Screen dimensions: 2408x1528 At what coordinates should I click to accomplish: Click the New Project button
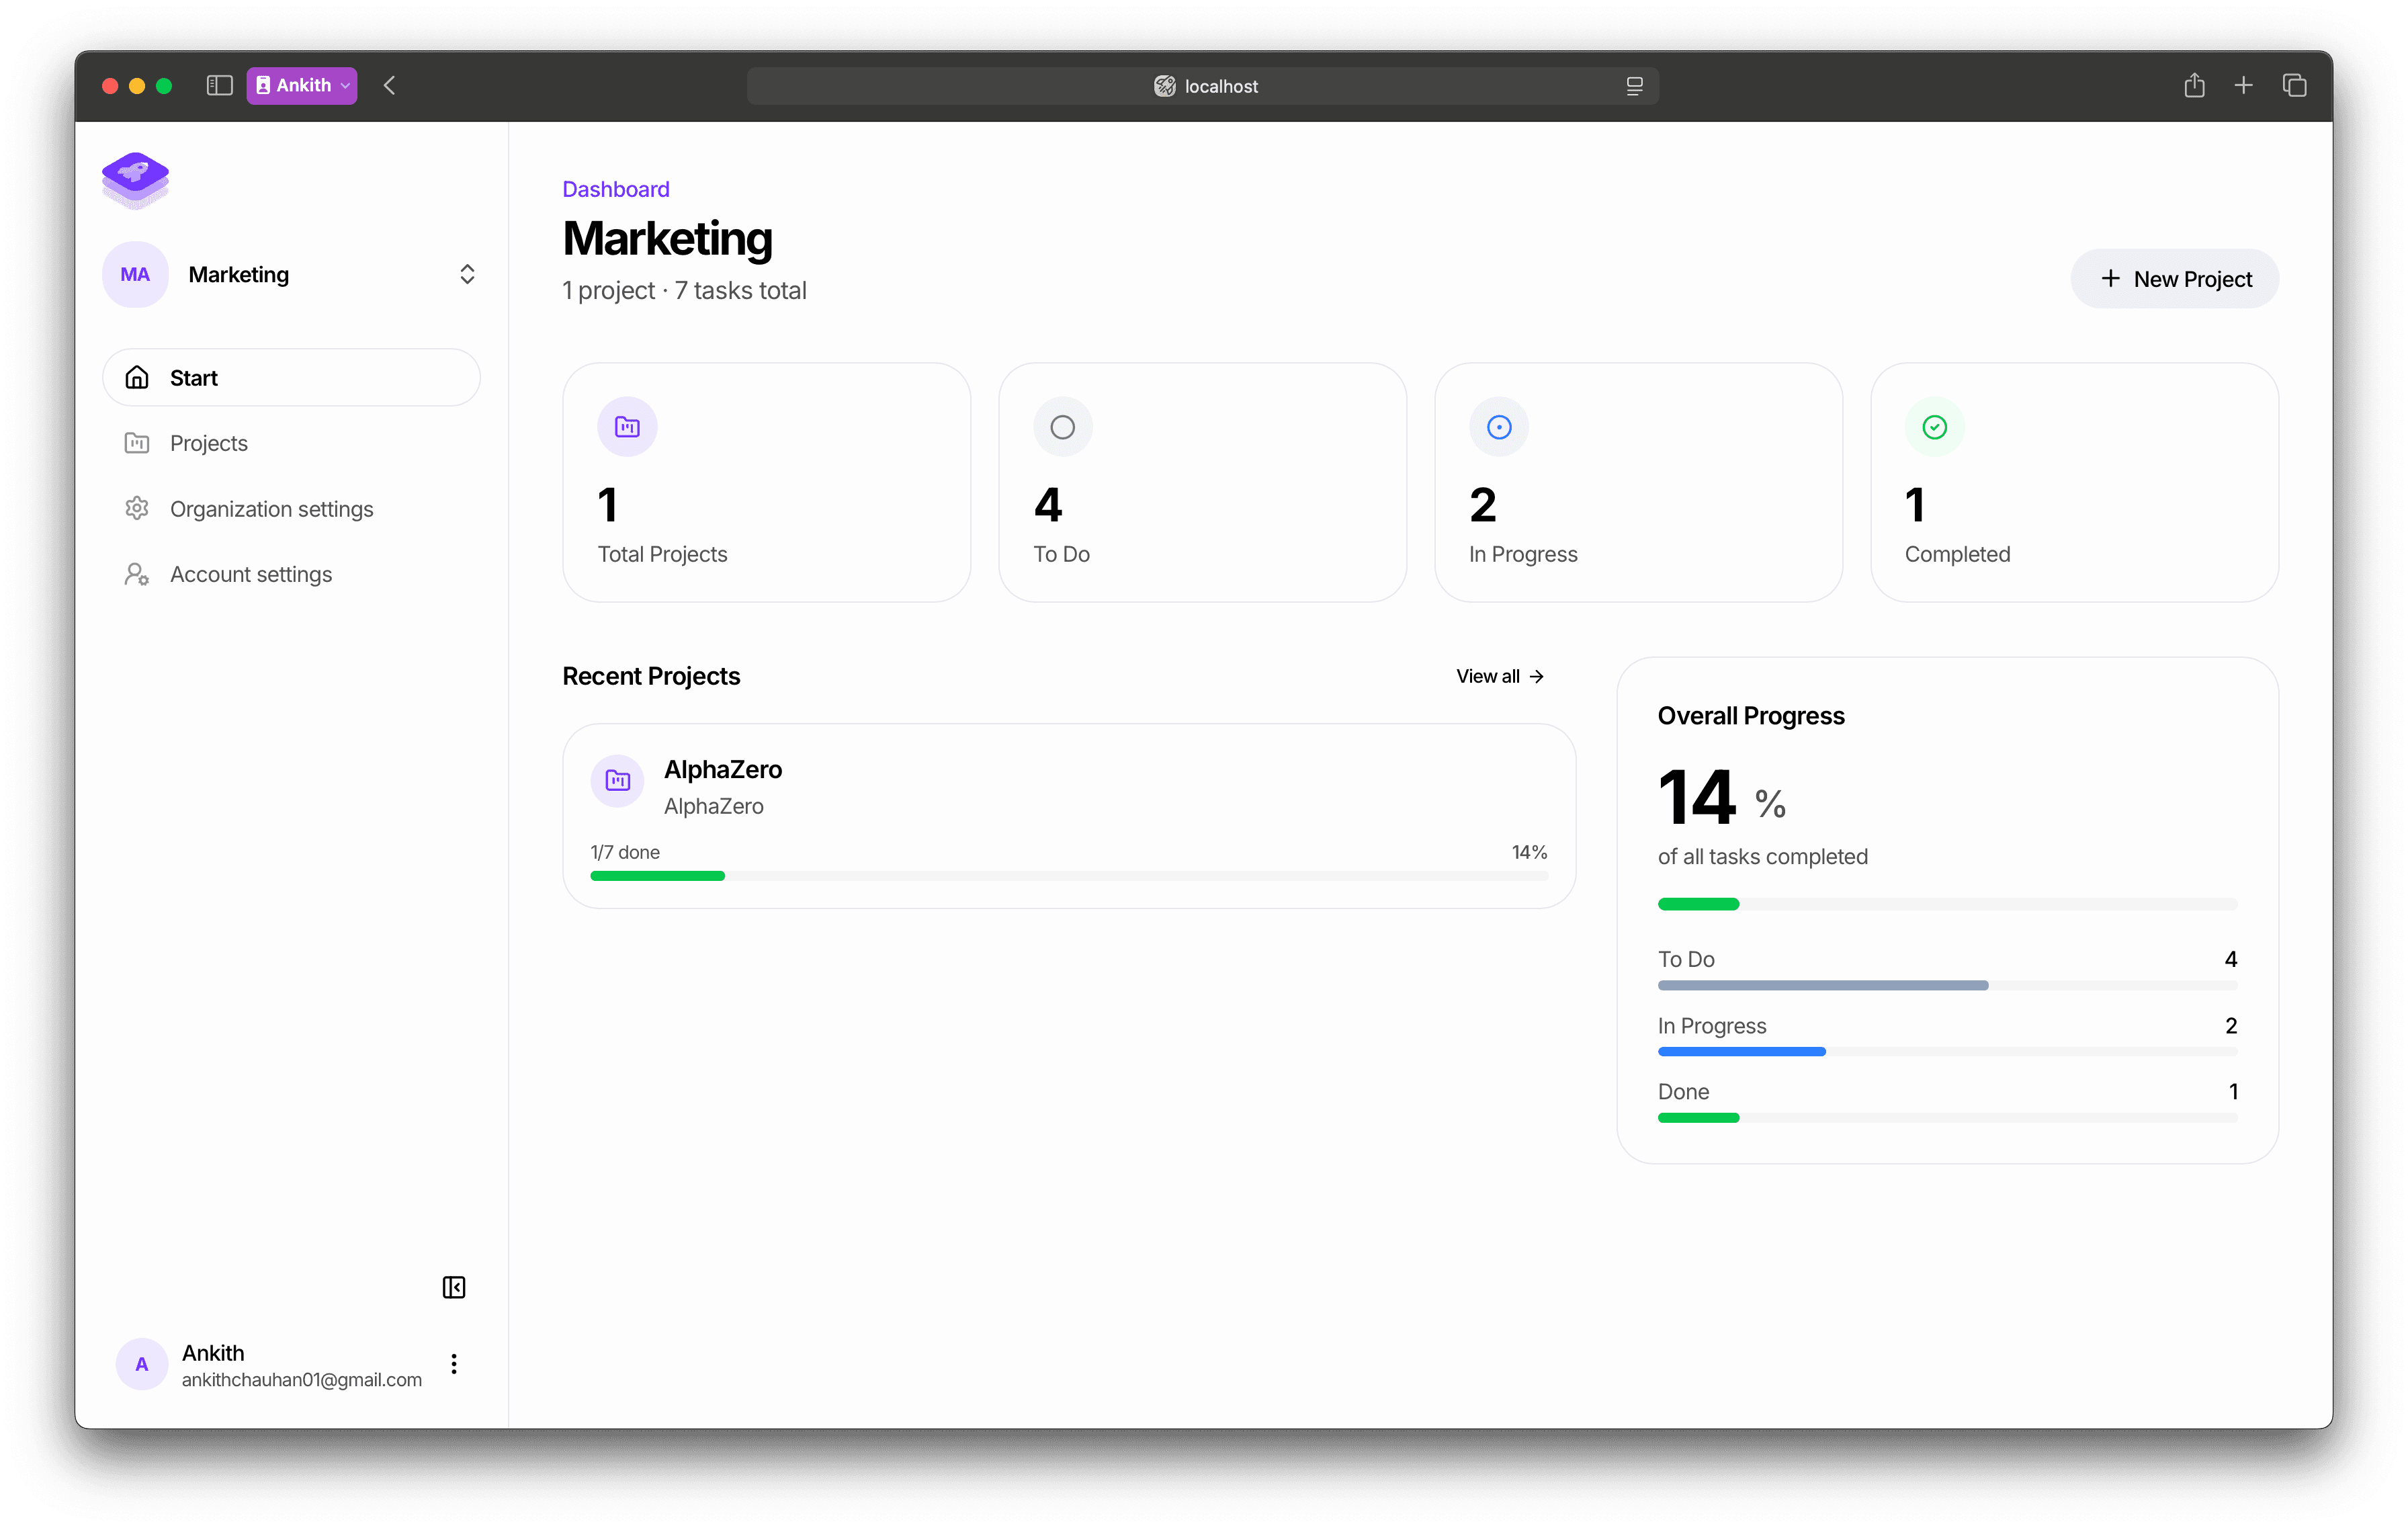(x=2174, y=279)
